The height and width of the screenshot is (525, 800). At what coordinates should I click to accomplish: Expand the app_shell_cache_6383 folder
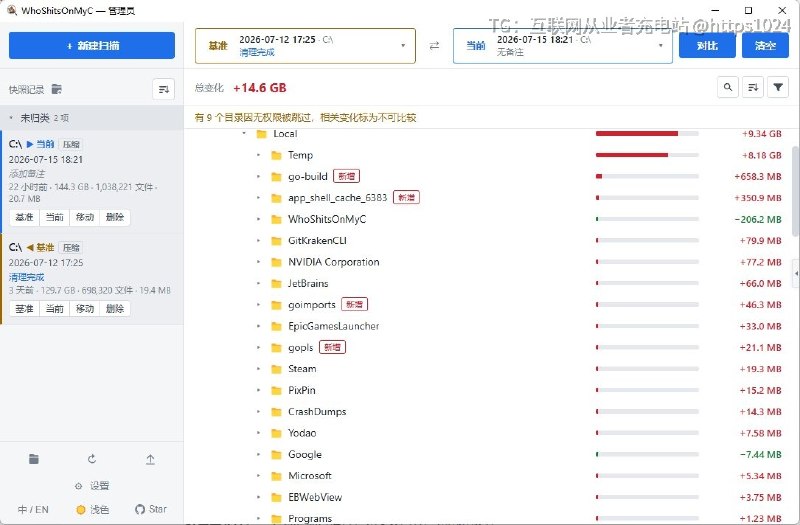tap(258, 198)
